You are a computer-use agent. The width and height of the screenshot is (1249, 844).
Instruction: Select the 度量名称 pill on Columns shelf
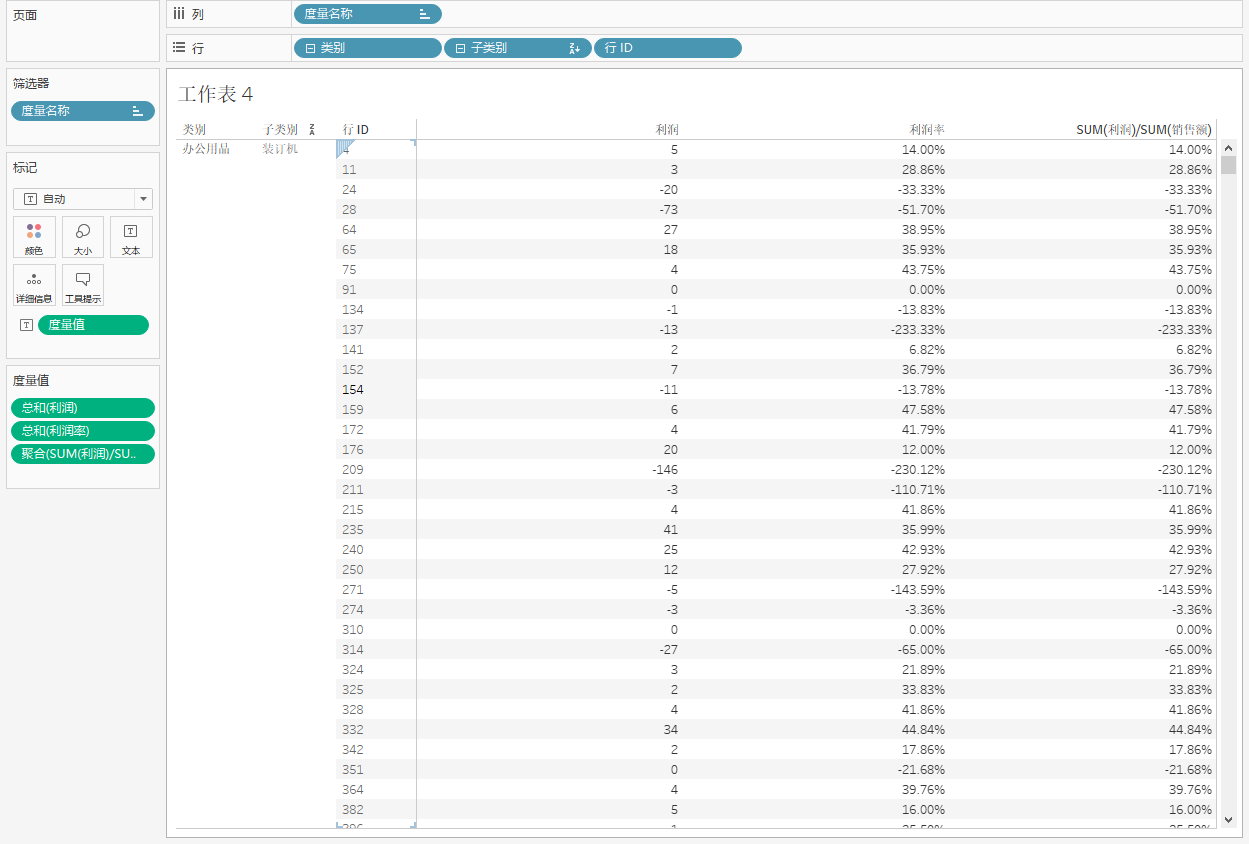[367, 14]
